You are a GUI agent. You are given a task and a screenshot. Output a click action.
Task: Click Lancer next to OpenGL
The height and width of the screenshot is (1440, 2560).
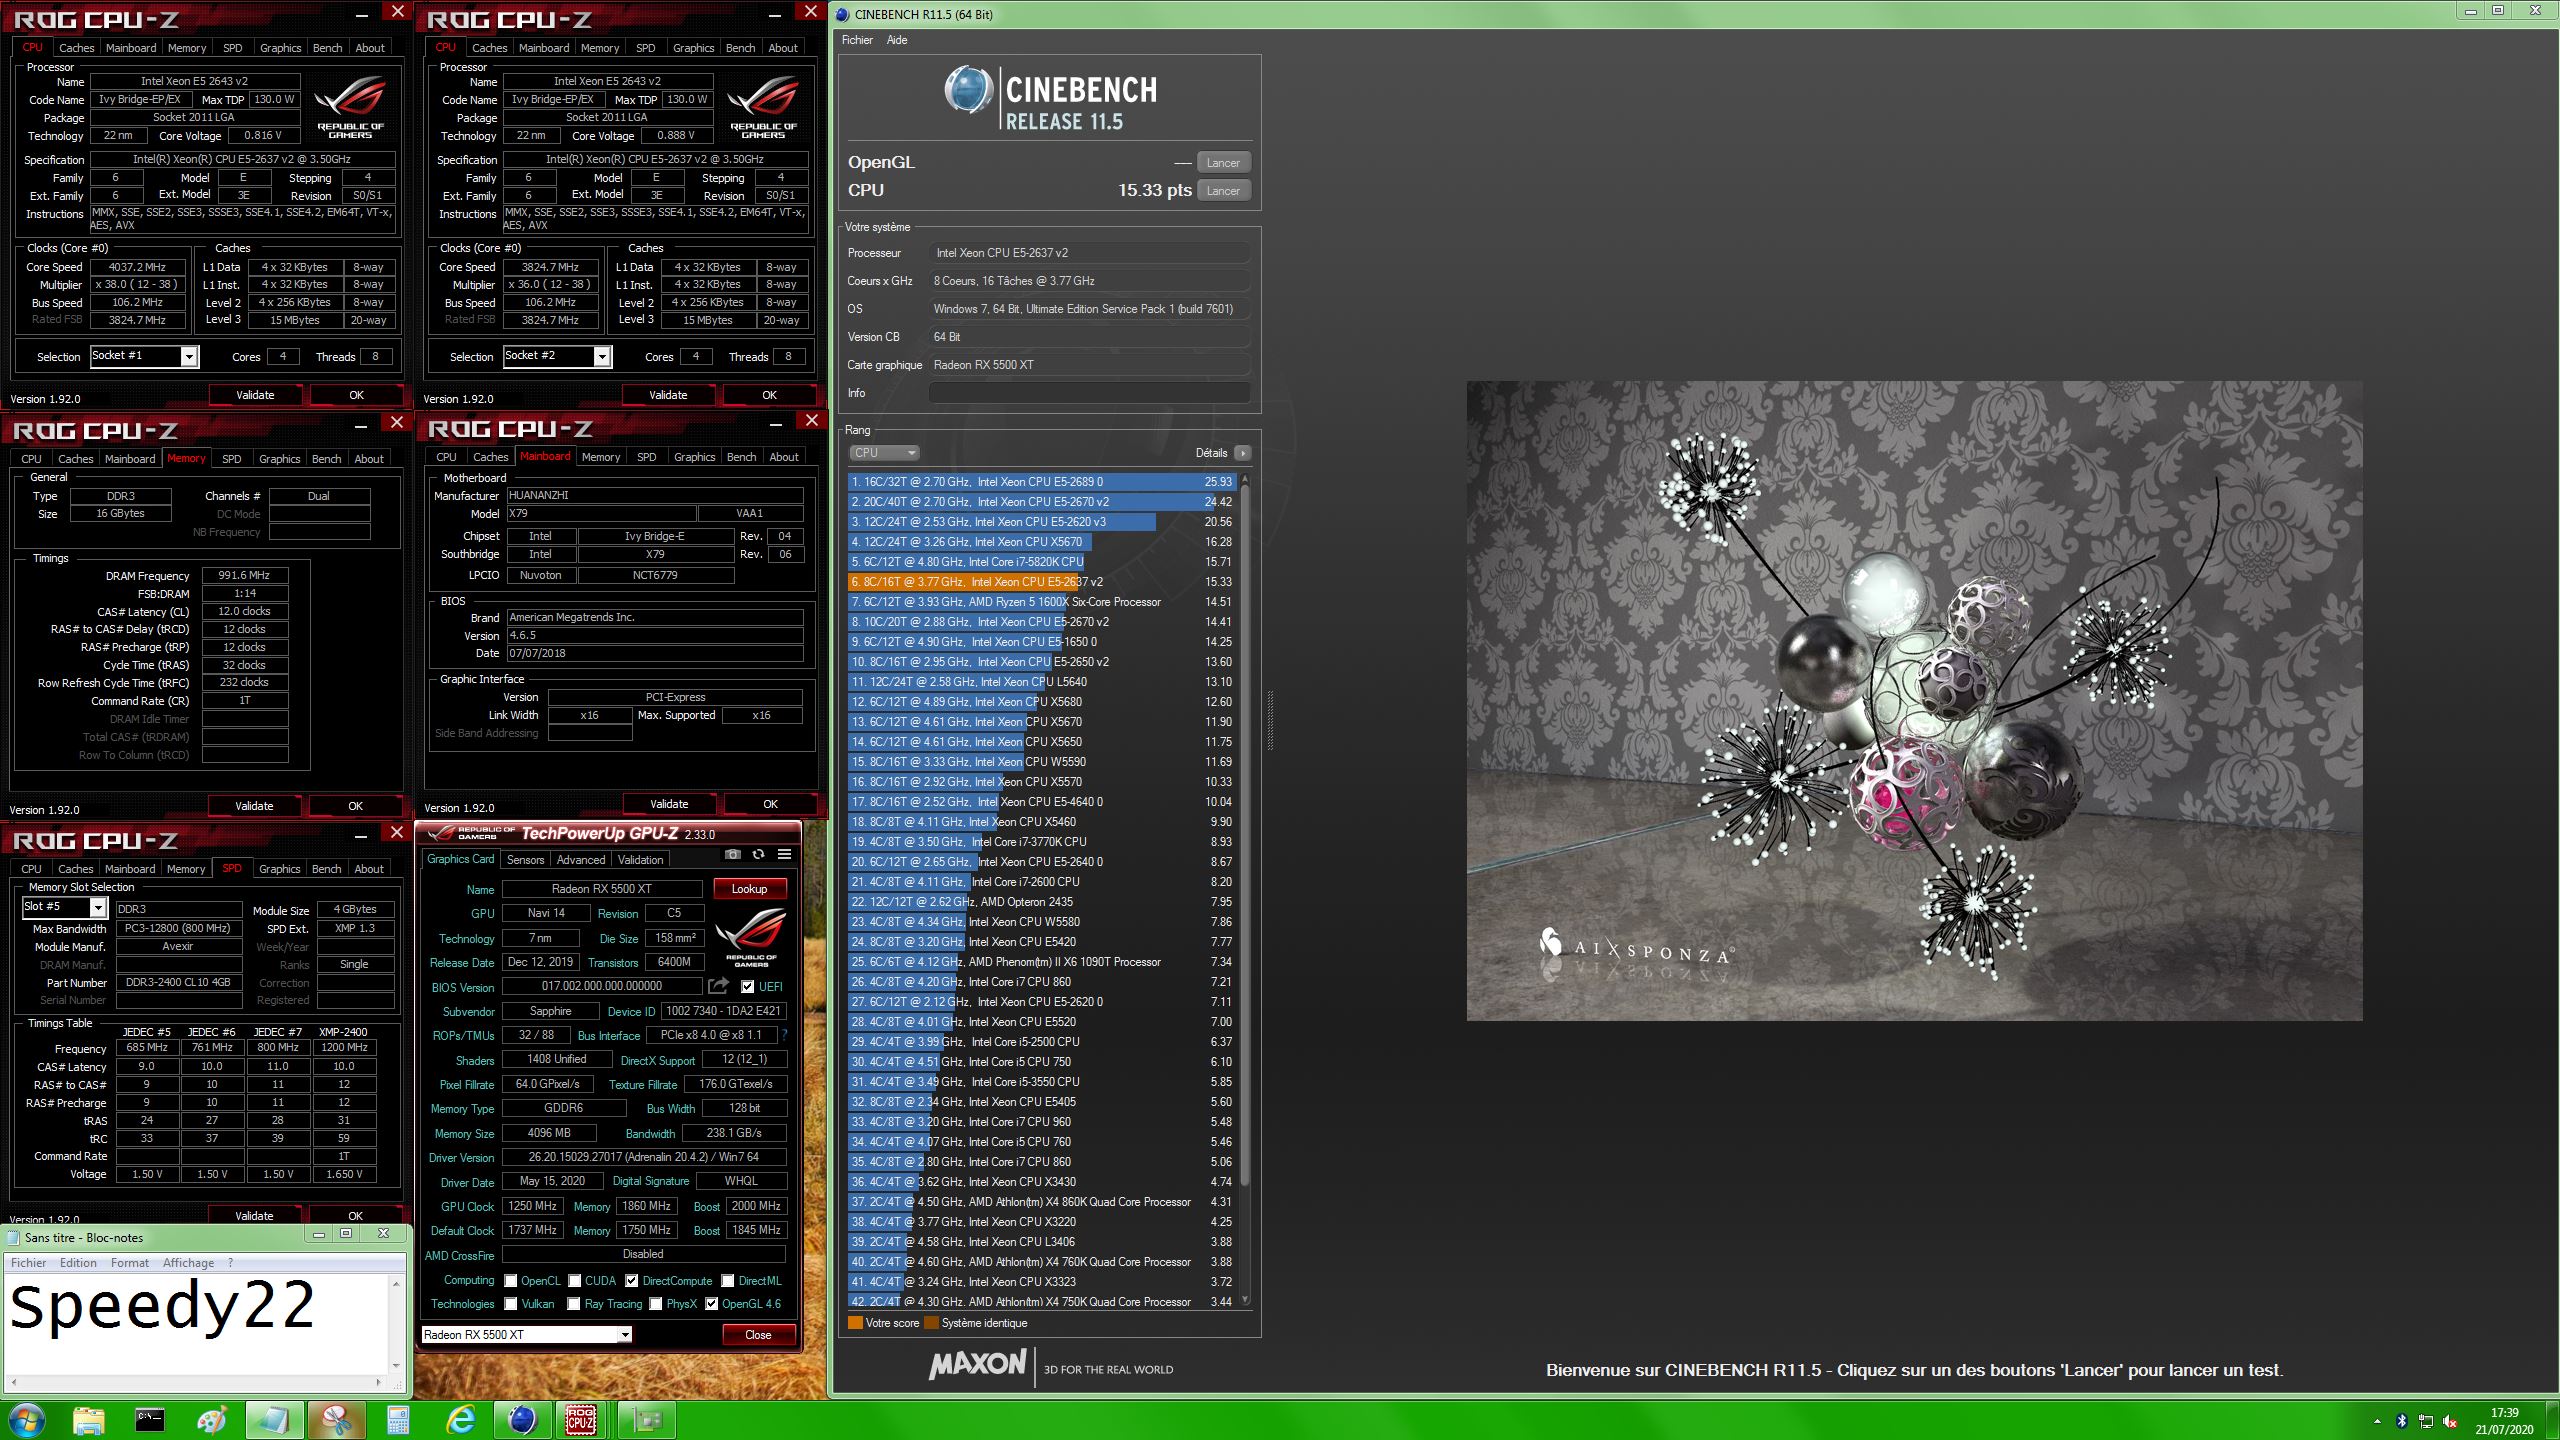pos(1222,163)
